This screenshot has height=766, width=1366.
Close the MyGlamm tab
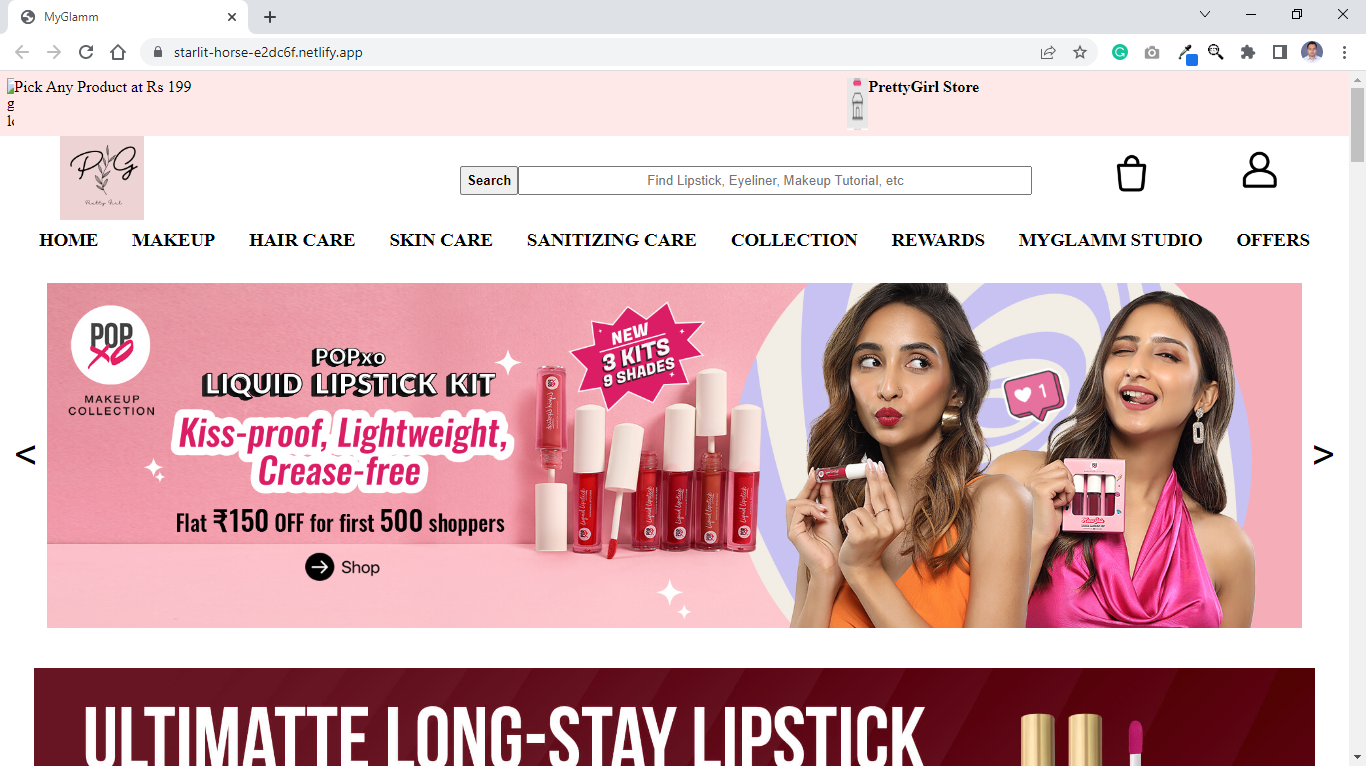coord(232,17)
